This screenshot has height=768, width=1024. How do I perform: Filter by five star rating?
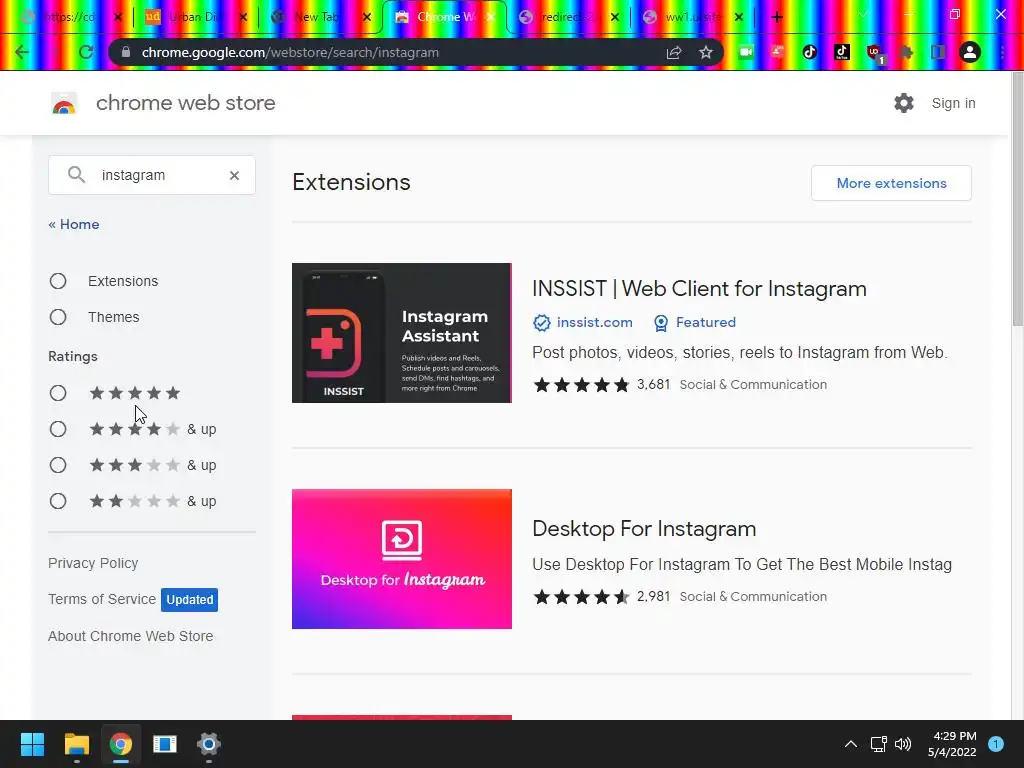click(x=58, y=393)
